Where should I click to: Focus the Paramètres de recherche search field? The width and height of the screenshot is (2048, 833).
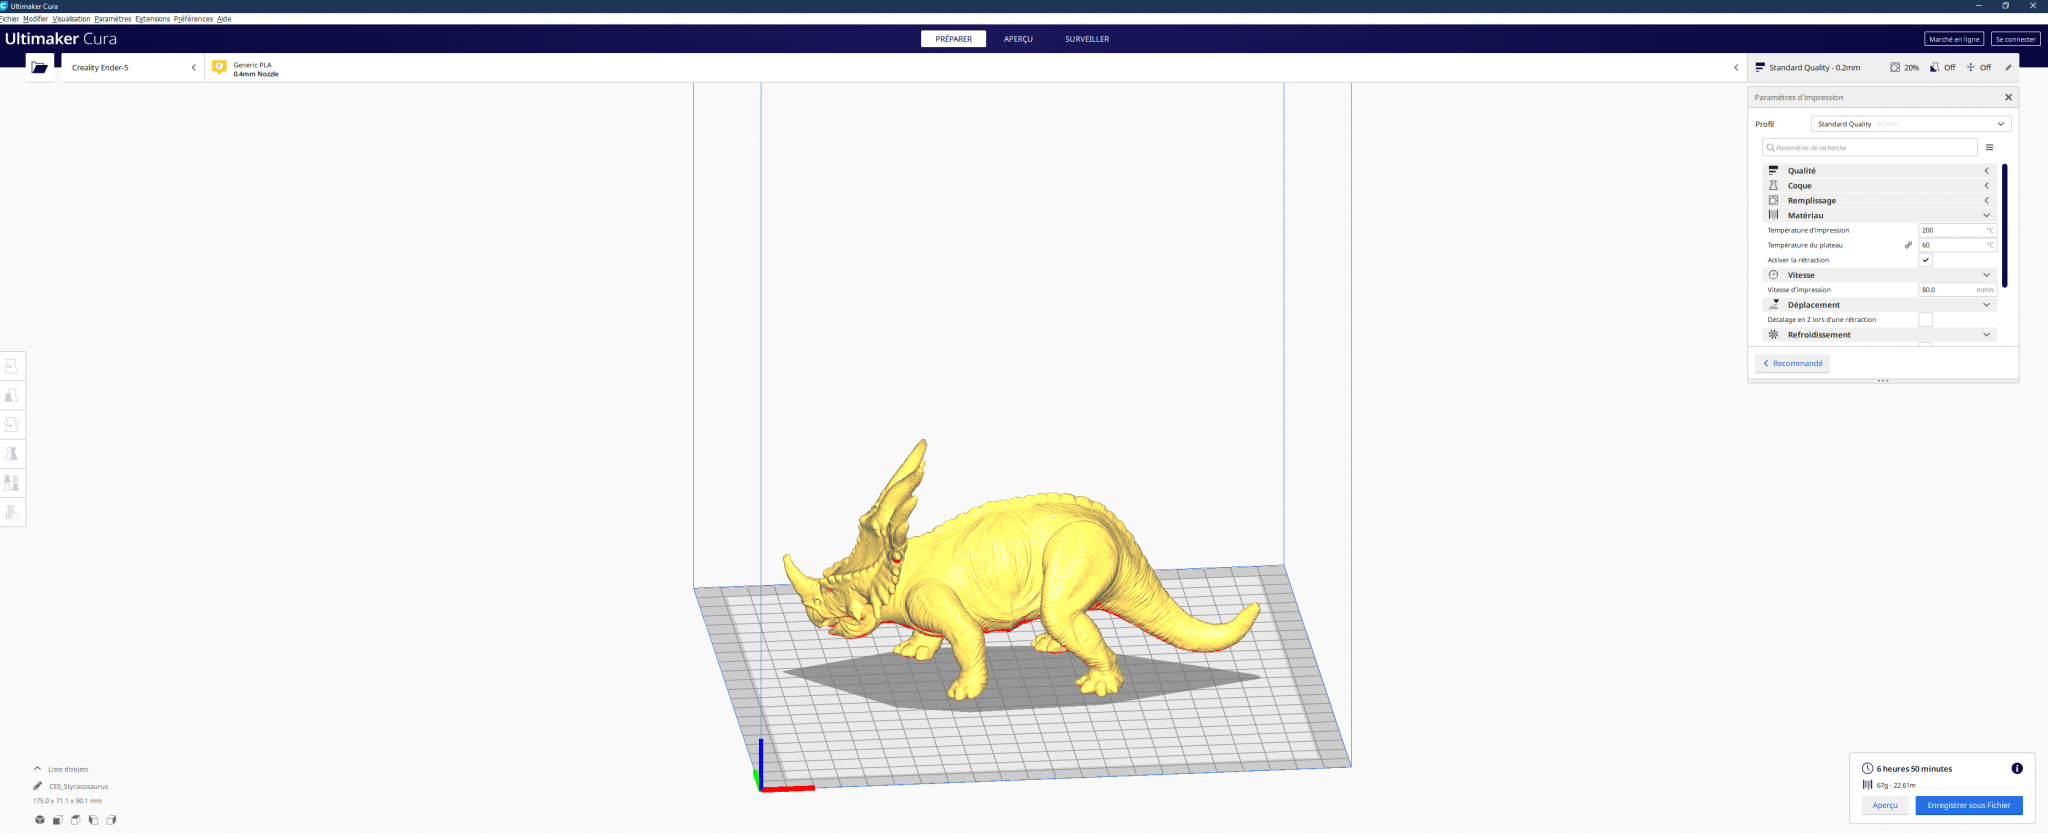coord(1870,148)
